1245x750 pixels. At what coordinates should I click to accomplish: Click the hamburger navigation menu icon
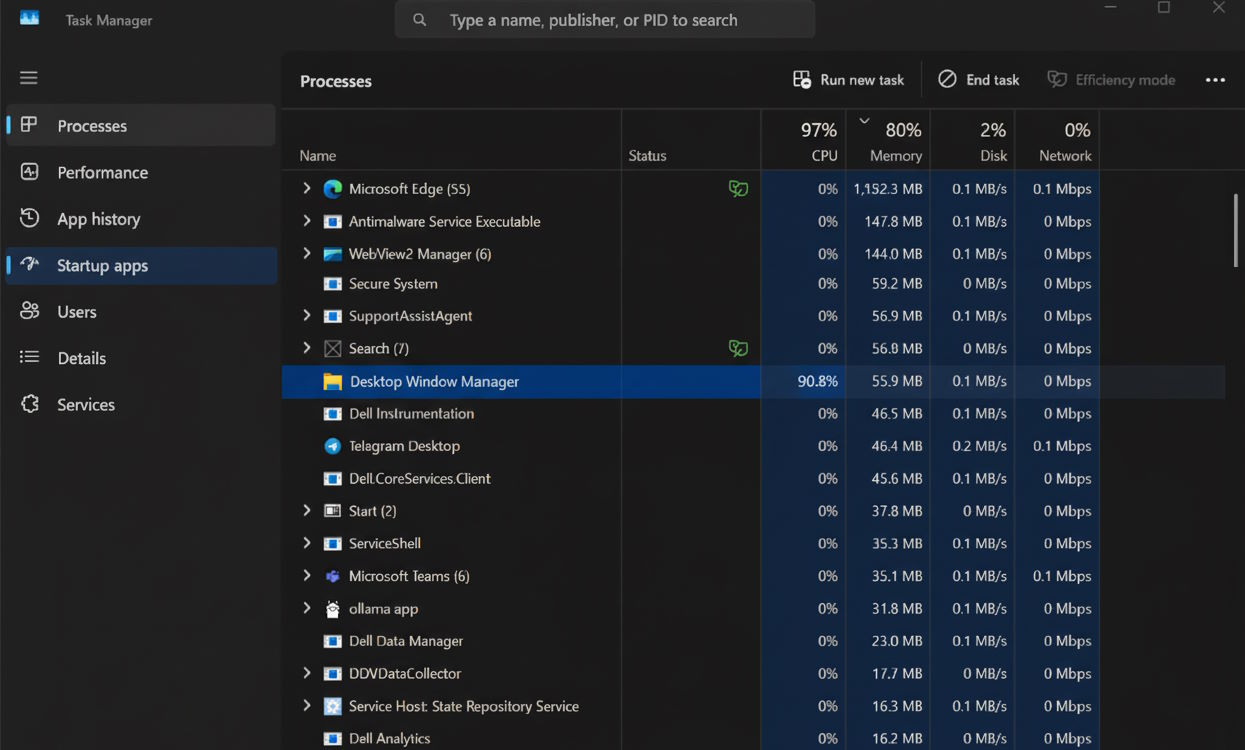click(x=28, y=78)
